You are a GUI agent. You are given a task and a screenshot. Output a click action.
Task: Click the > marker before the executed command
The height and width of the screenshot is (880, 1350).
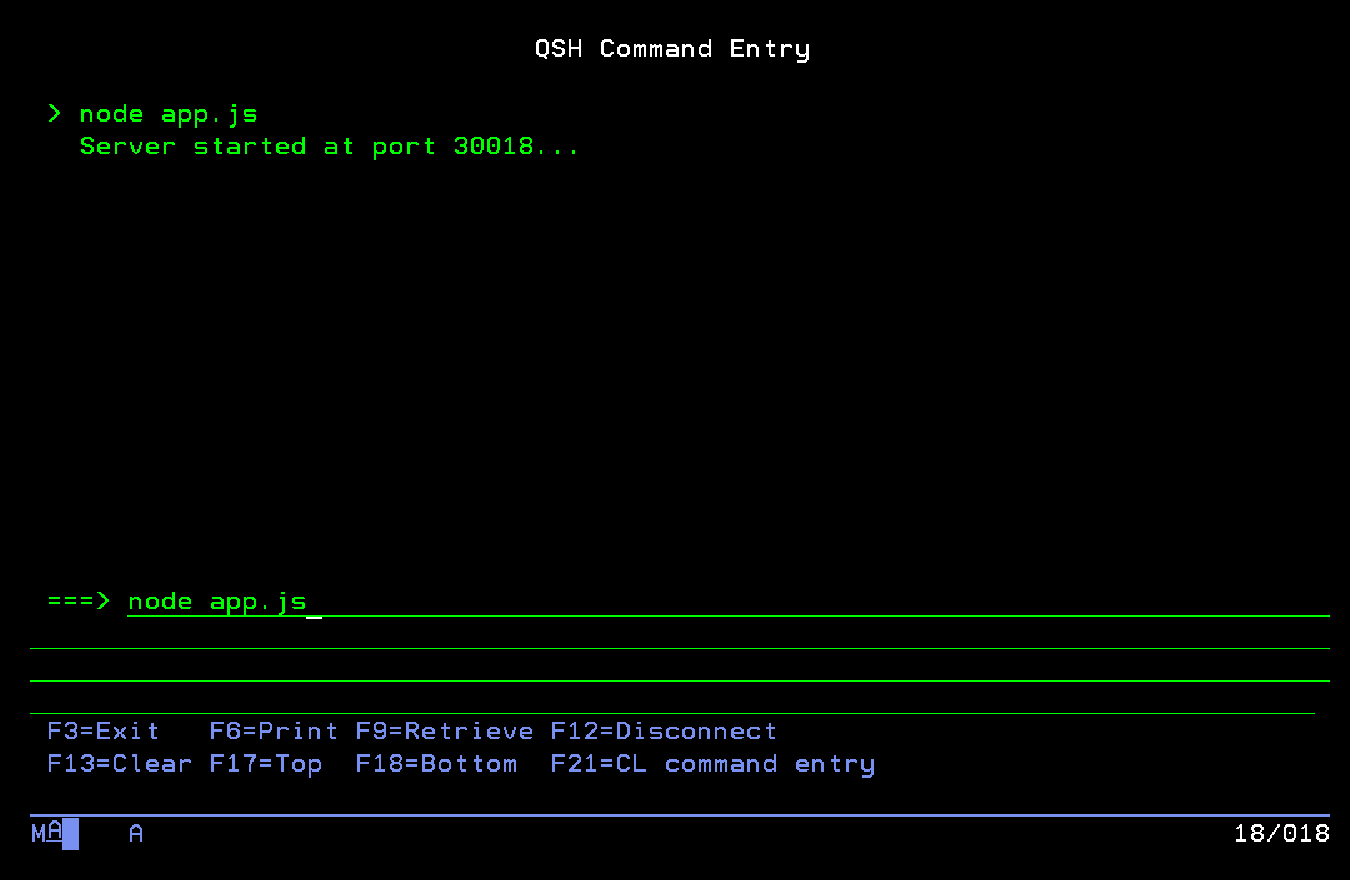click(54, 114)
